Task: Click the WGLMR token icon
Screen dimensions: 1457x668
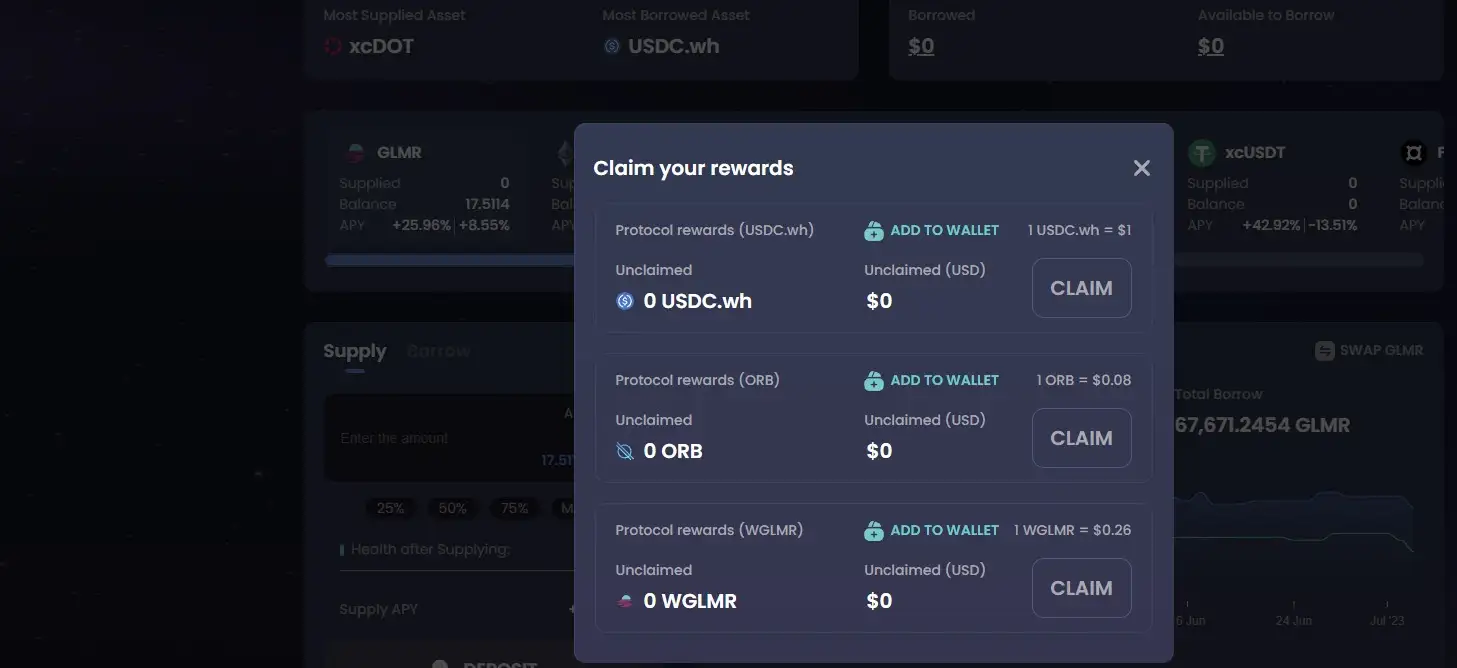Action: pyautogui.click(x=625, y=601)
